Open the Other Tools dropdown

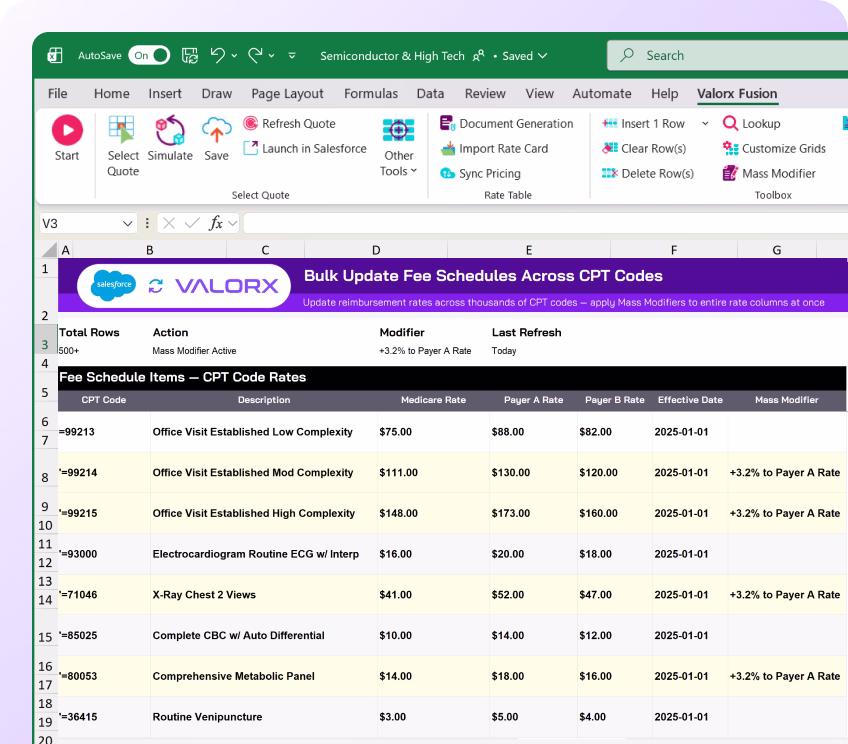click(x=399, y=147)
